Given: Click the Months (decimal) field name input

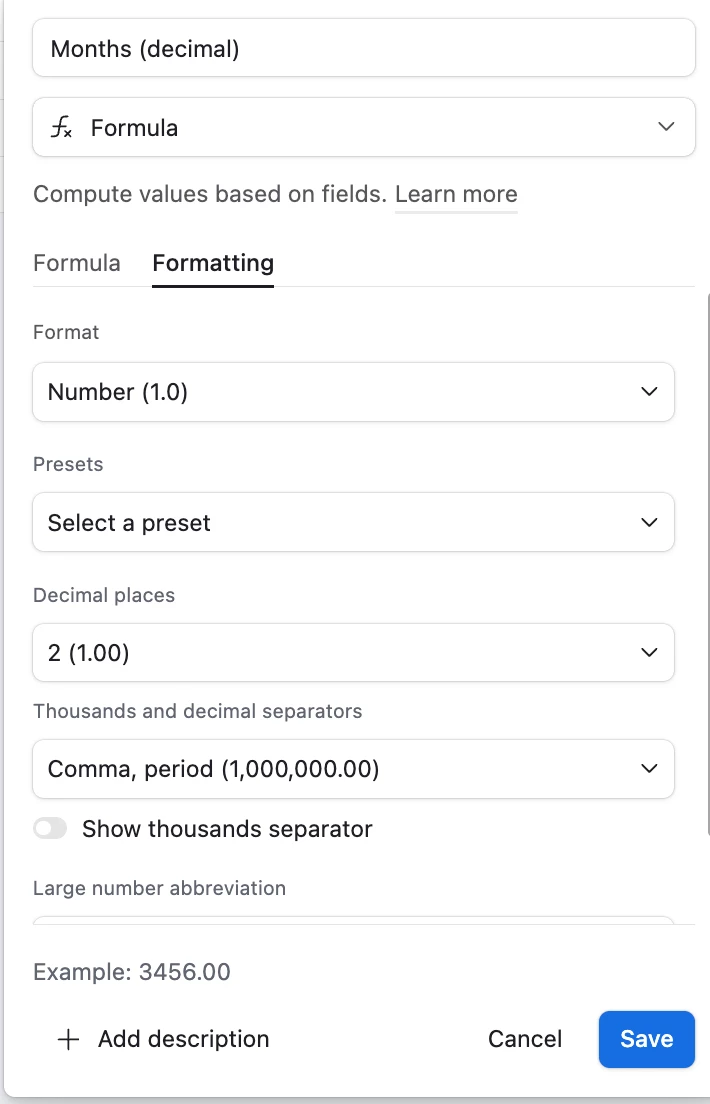Looking at the screenshot, I should (x=363, y=48).
